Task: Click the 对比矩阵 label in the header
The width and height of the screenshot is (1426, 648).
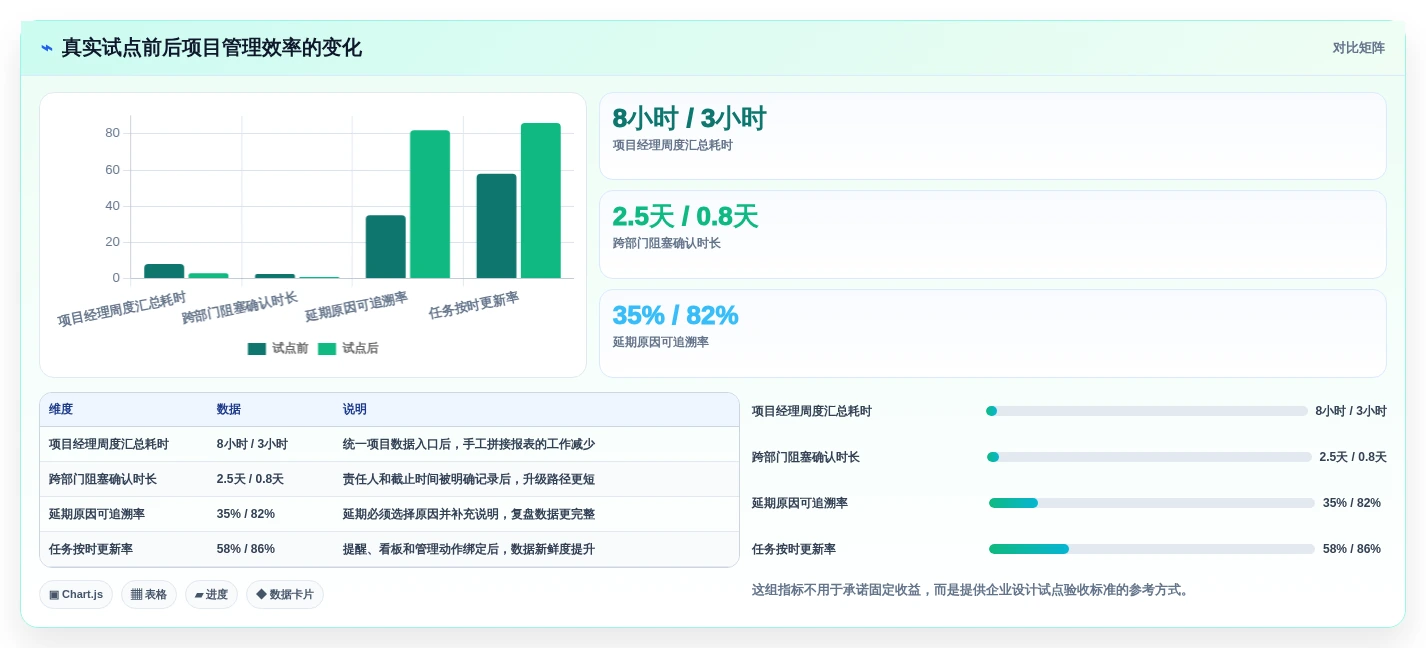Action: pos(1358,48)
